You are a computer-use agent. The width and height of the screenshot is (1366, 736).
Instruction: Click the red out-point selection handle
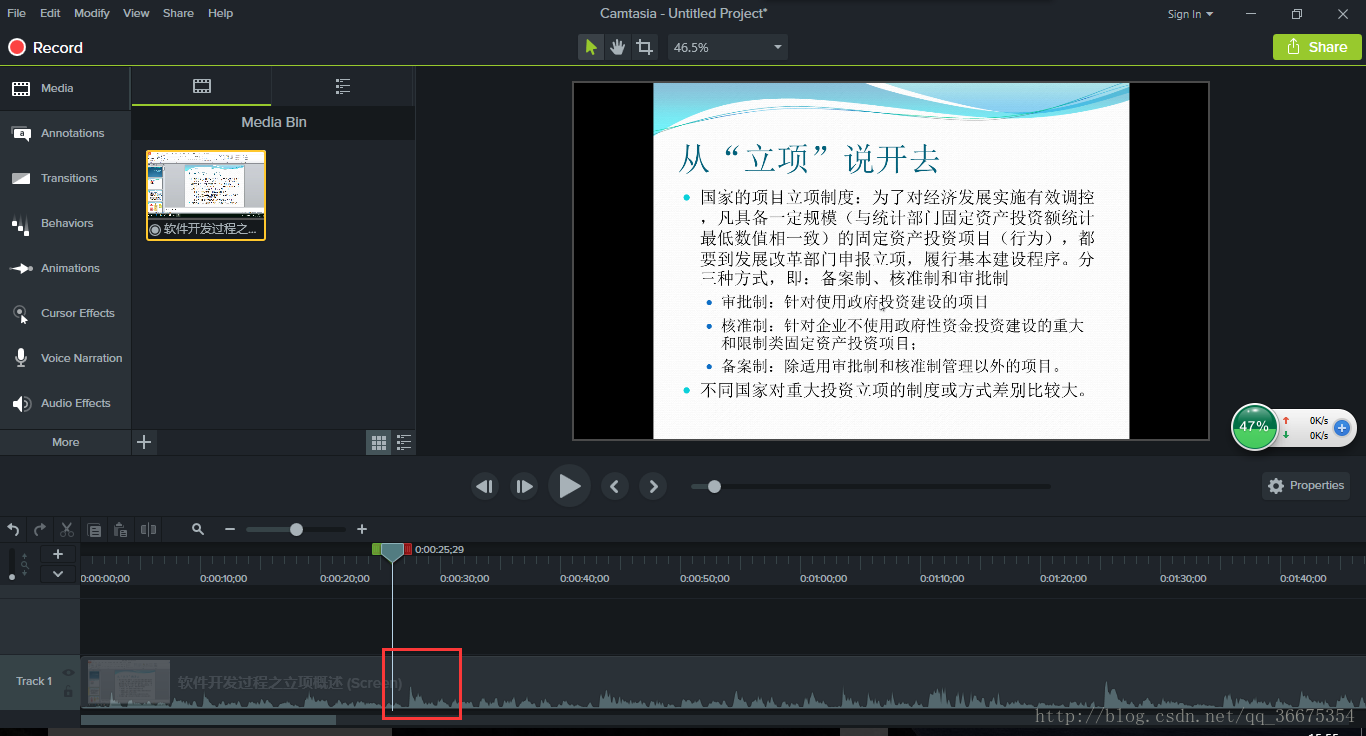tap(408, 549)
